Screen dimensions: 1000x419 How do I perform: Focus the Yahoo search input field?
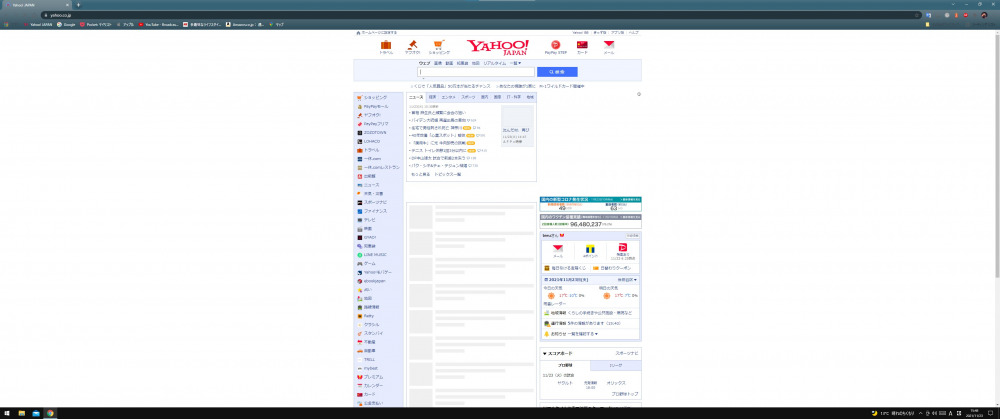(x=476, y=72)
